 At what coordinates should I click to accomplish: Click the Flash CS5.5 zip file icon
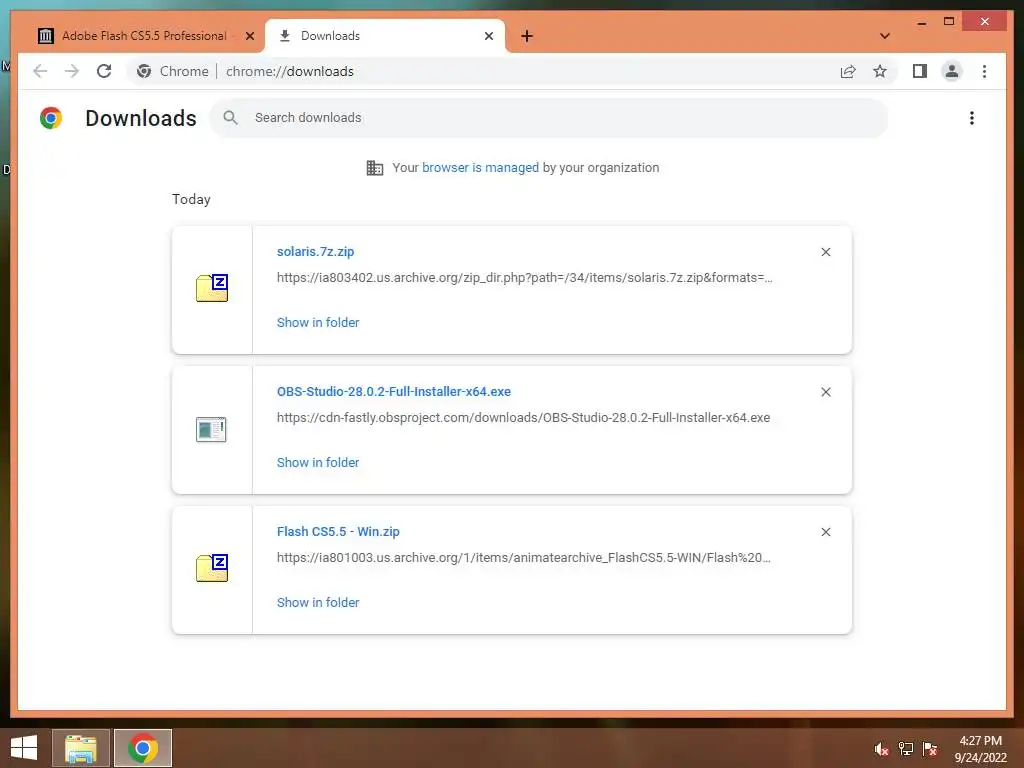pos(212,568)
